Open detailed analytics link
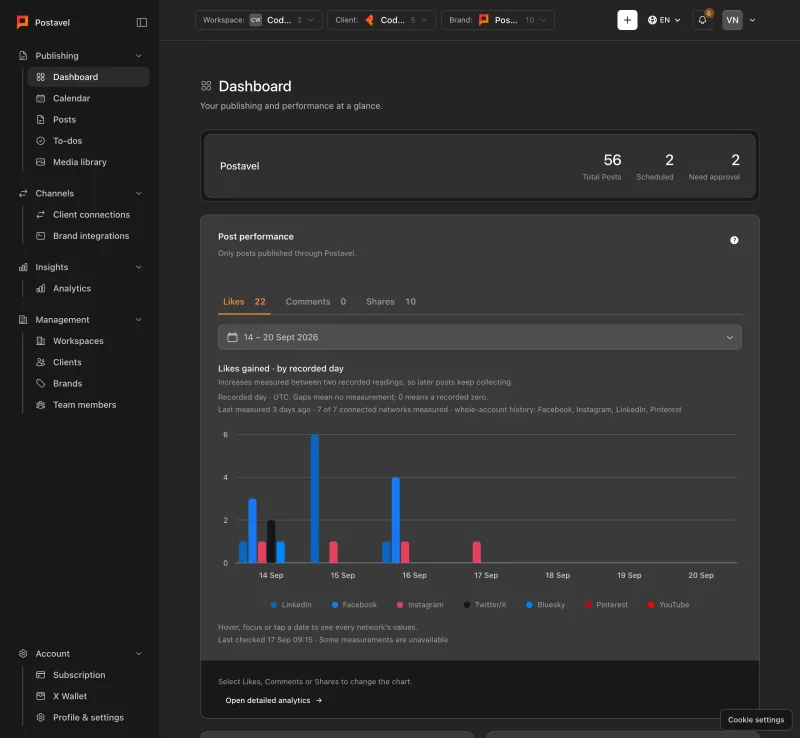This screenshot has width=800, height=738. pos(273,700)
